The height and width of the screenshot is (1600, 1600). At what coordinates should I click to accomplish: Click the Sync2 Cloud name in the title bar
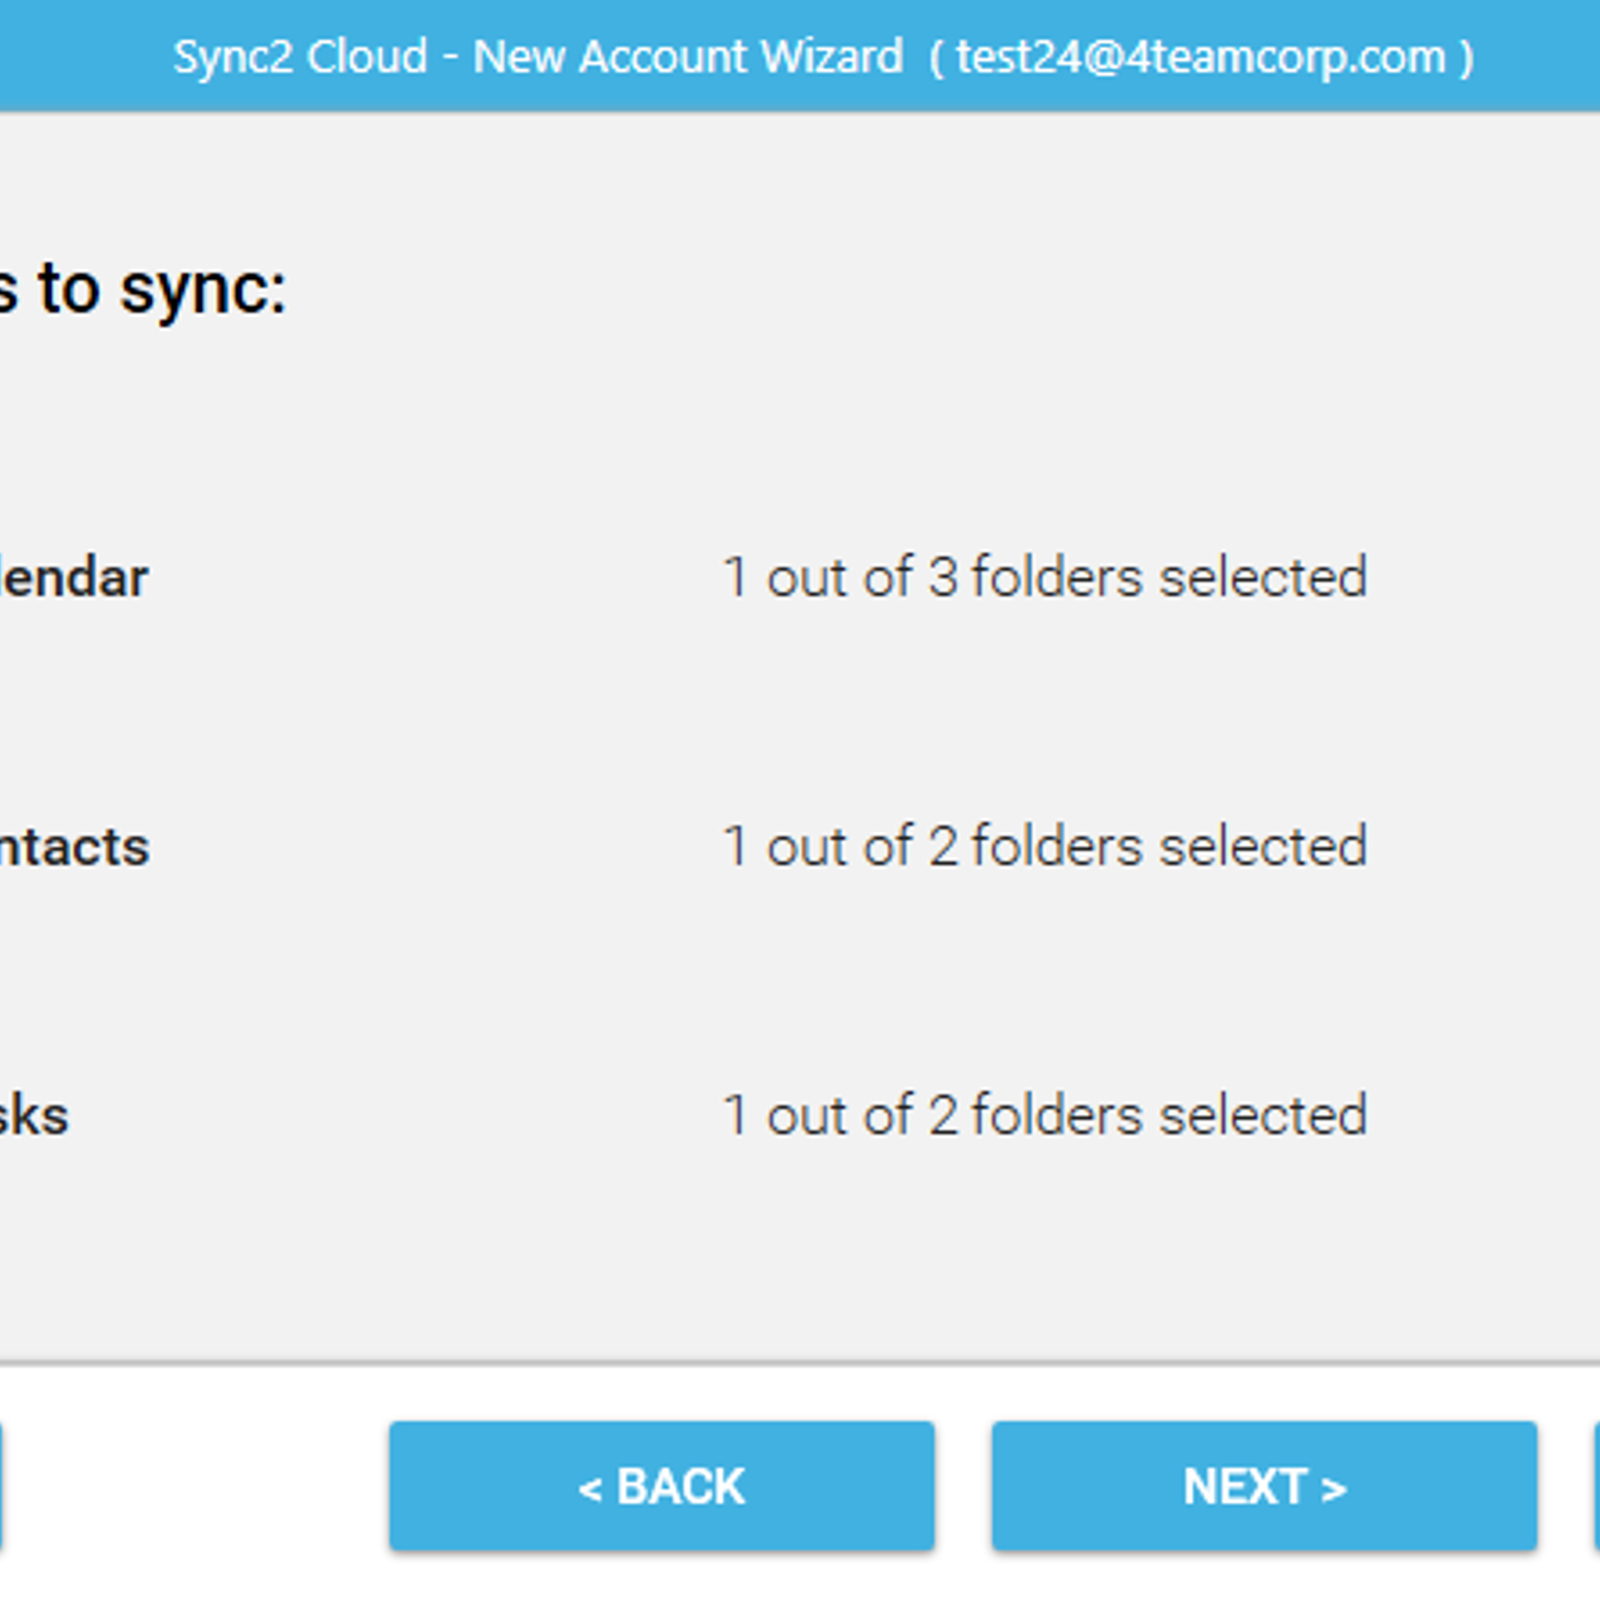(300, 57)
